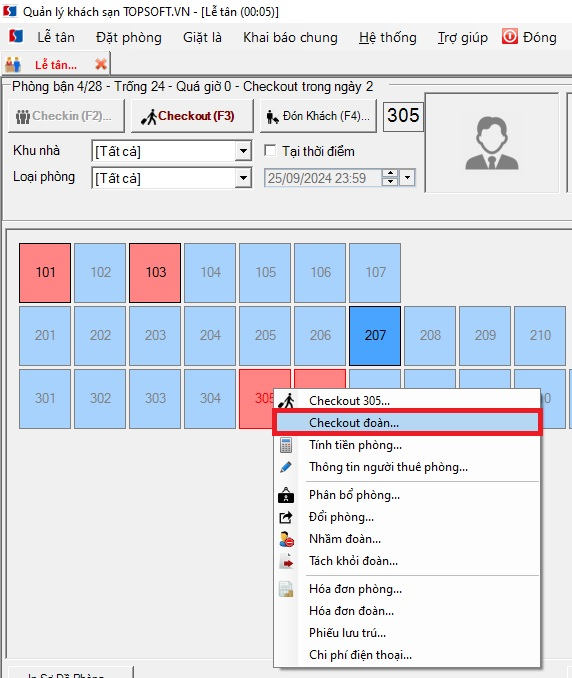
Task: Click the Đón Khách (F4) button
Action: click(x=318, y=116)
